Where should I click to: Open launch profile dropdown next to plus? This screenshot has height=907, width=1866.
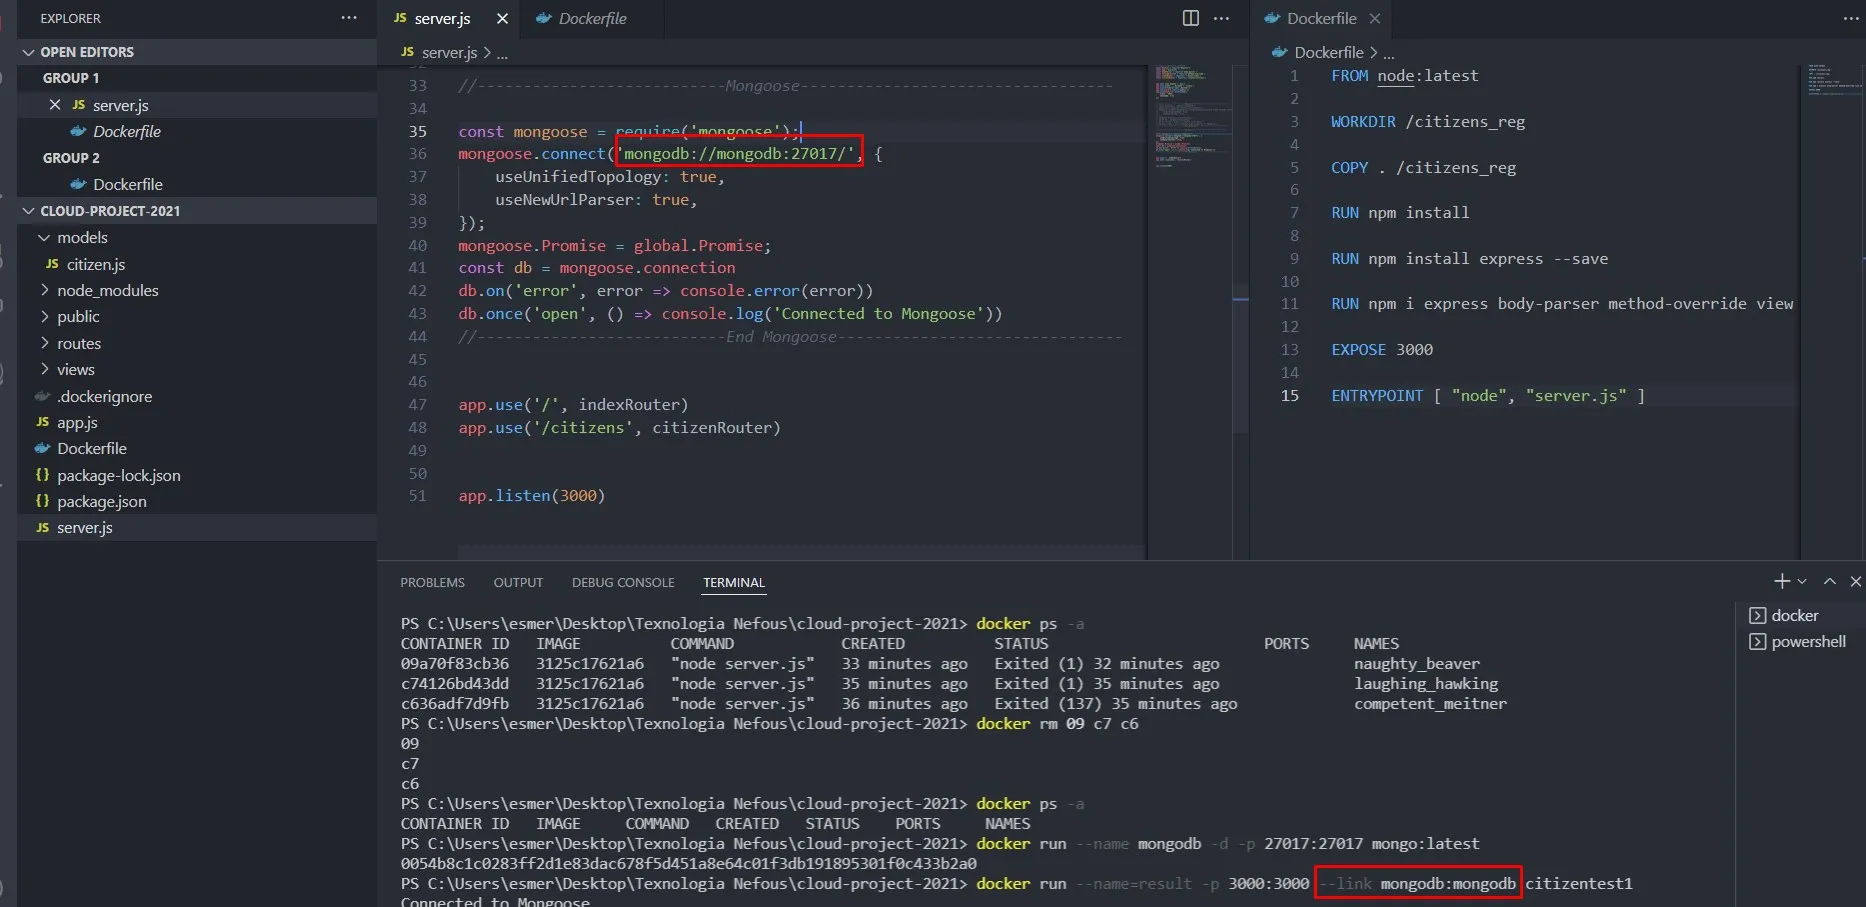(x=1802, y=581)
